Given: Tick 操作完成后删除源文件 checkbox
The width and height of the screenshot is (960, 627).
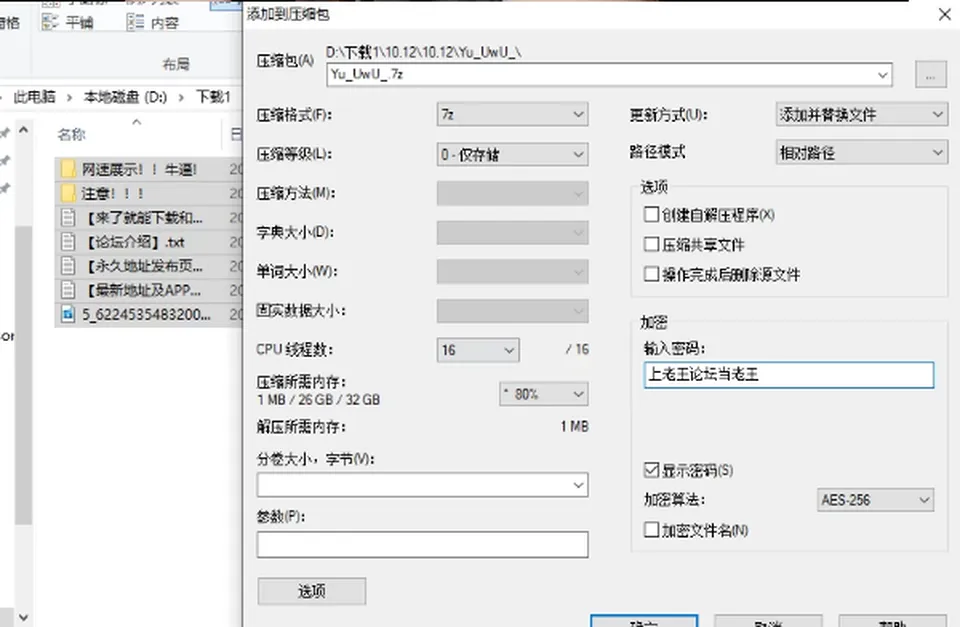Looking at the screenshot, I should pos(651,274).
